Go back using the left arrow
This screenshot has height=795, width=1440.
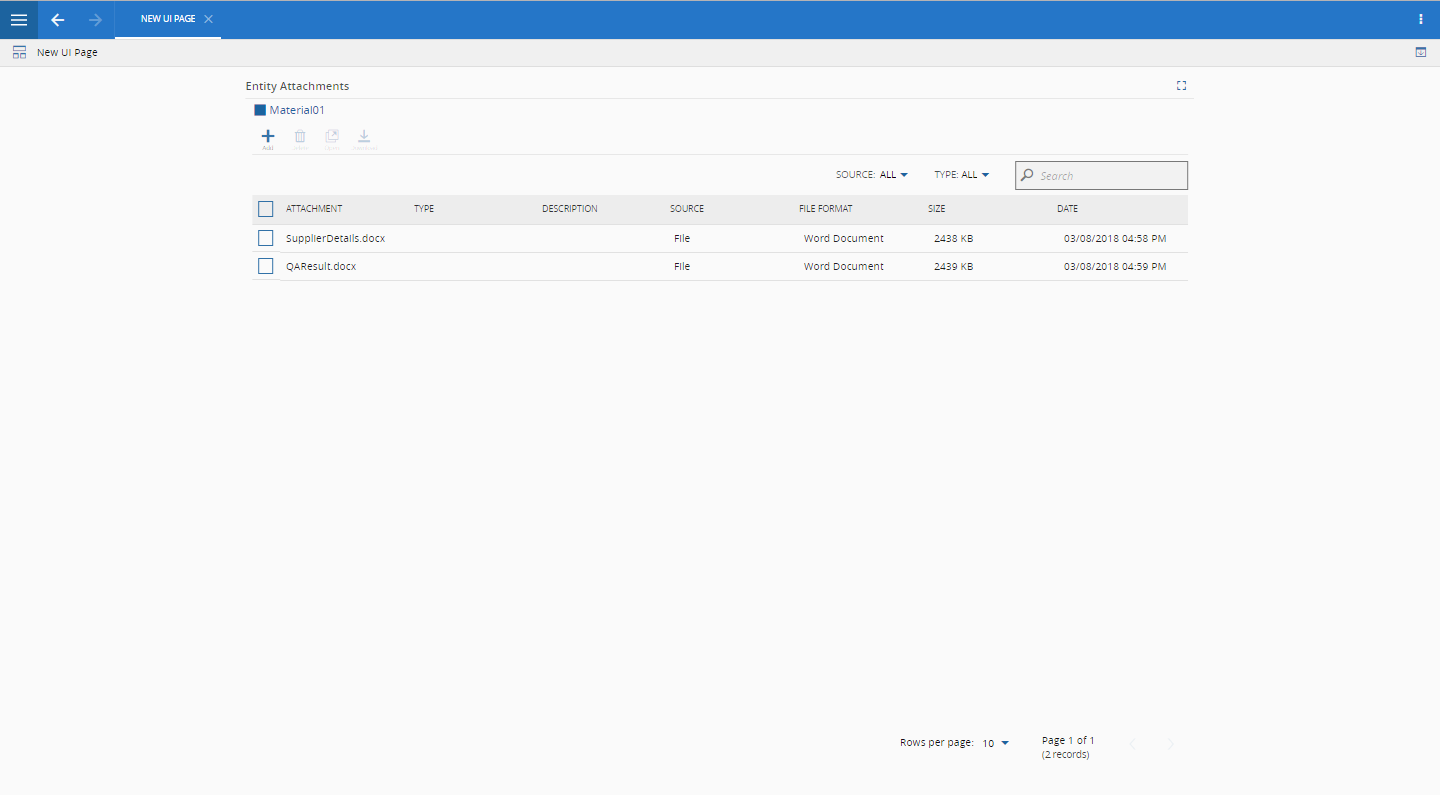(x=58, y=20)
